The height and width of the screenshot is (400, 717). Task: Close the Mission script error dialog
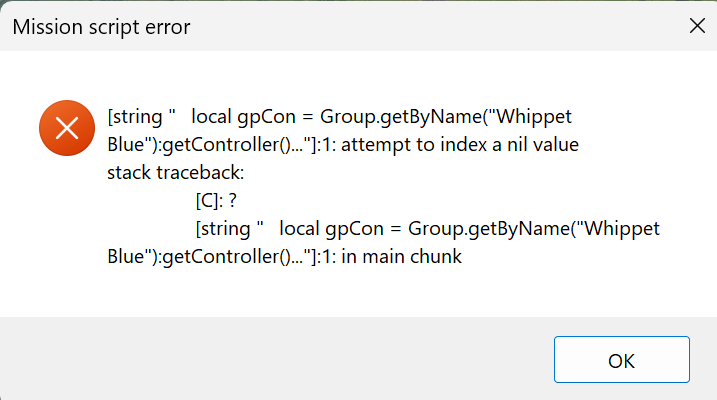click(x=697, y=26)
